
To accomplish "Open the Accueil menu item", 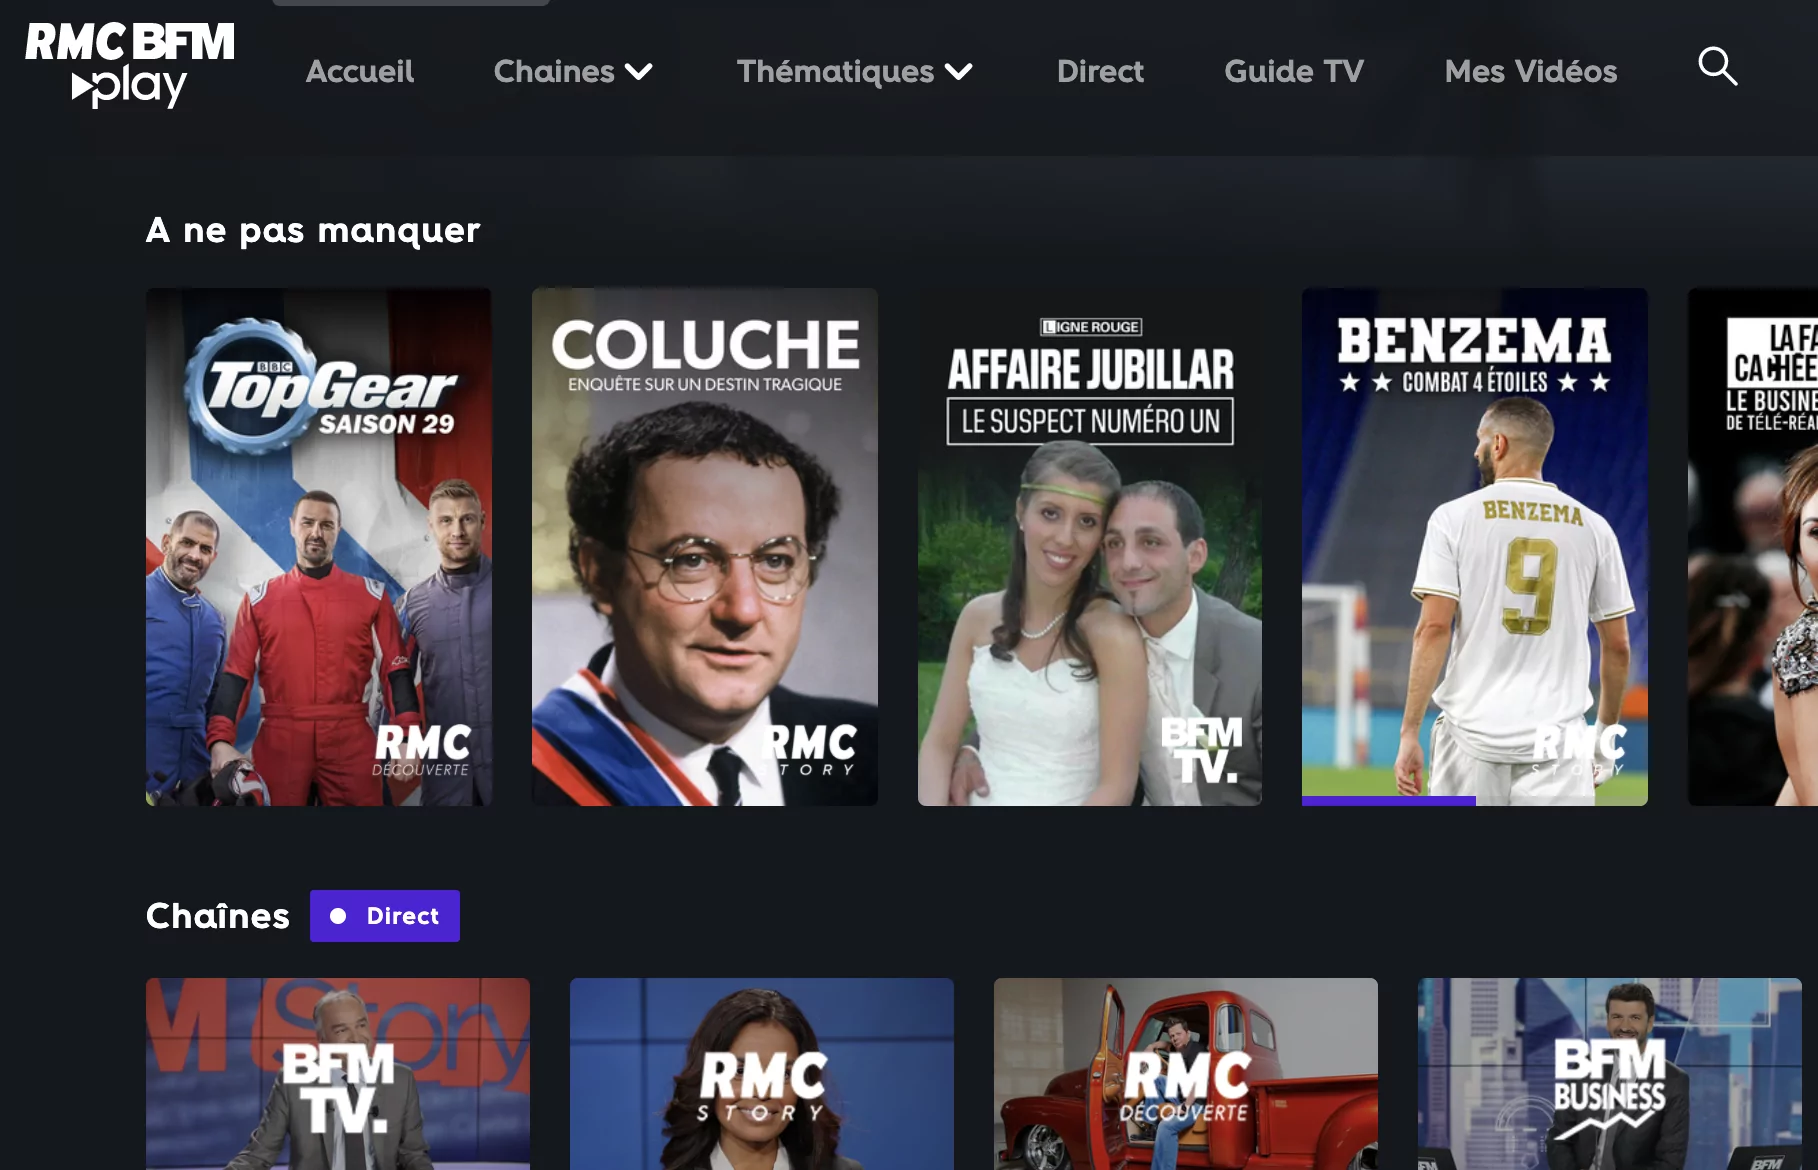I will [x=360, y=71].
